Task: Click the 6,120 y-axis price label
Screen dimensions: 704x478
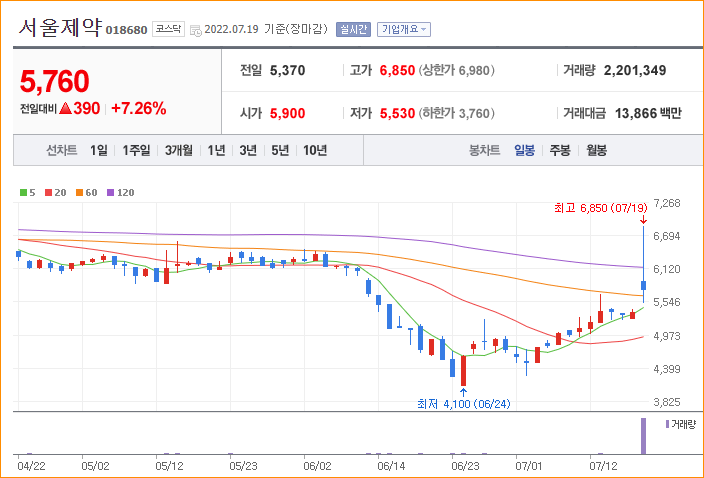Action: [667, 269]
